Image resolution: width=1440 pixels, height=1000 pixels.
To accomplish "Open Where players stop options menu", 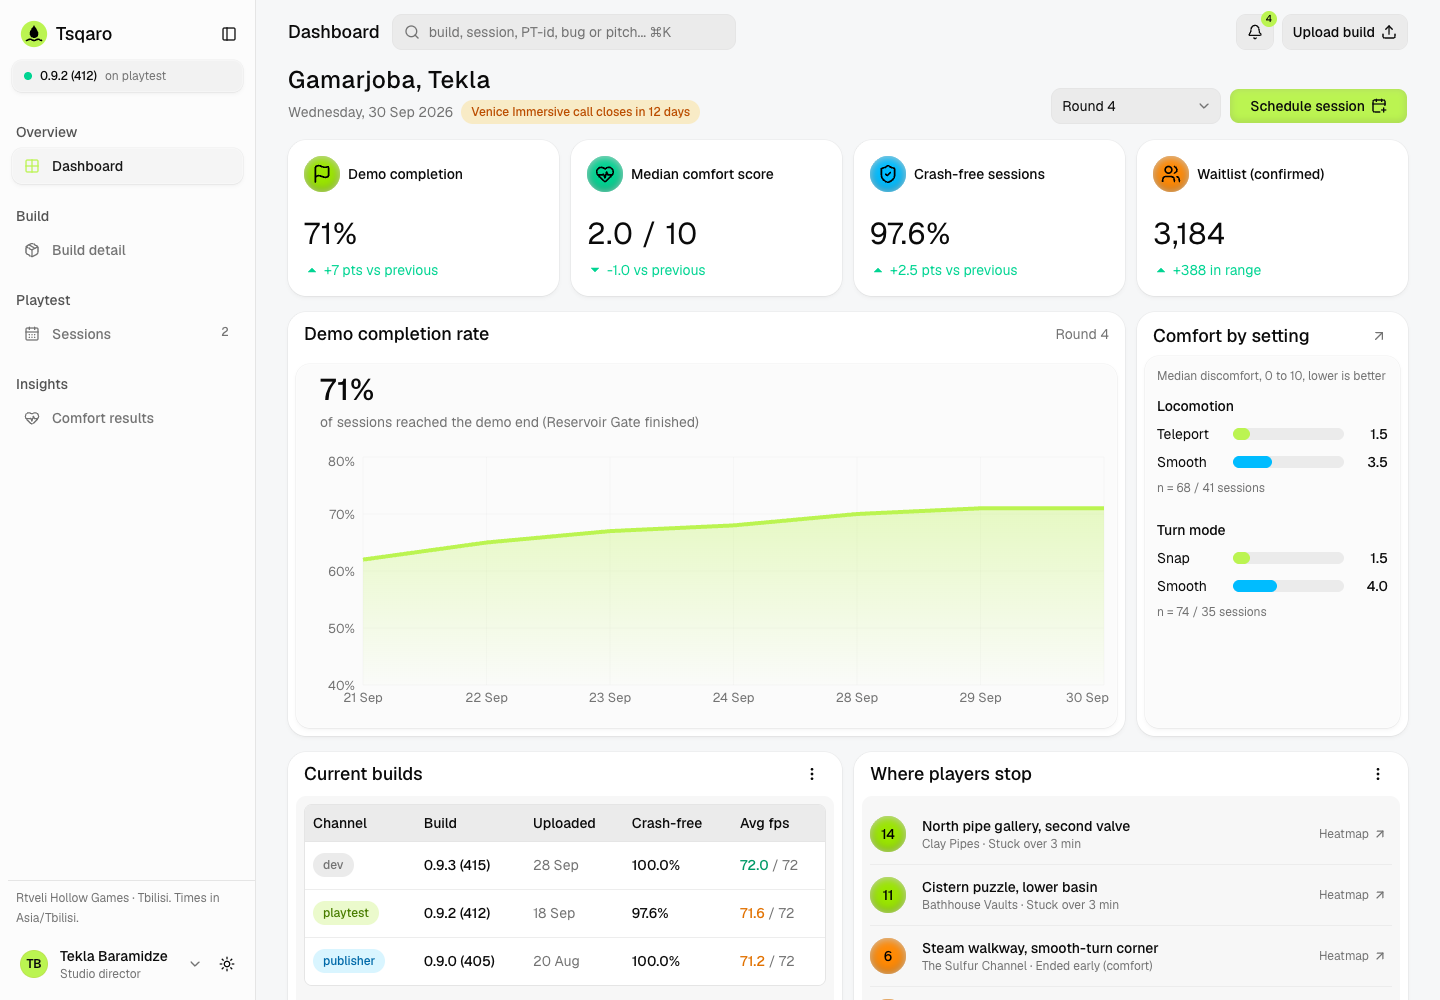I will tap(1378, 774).
